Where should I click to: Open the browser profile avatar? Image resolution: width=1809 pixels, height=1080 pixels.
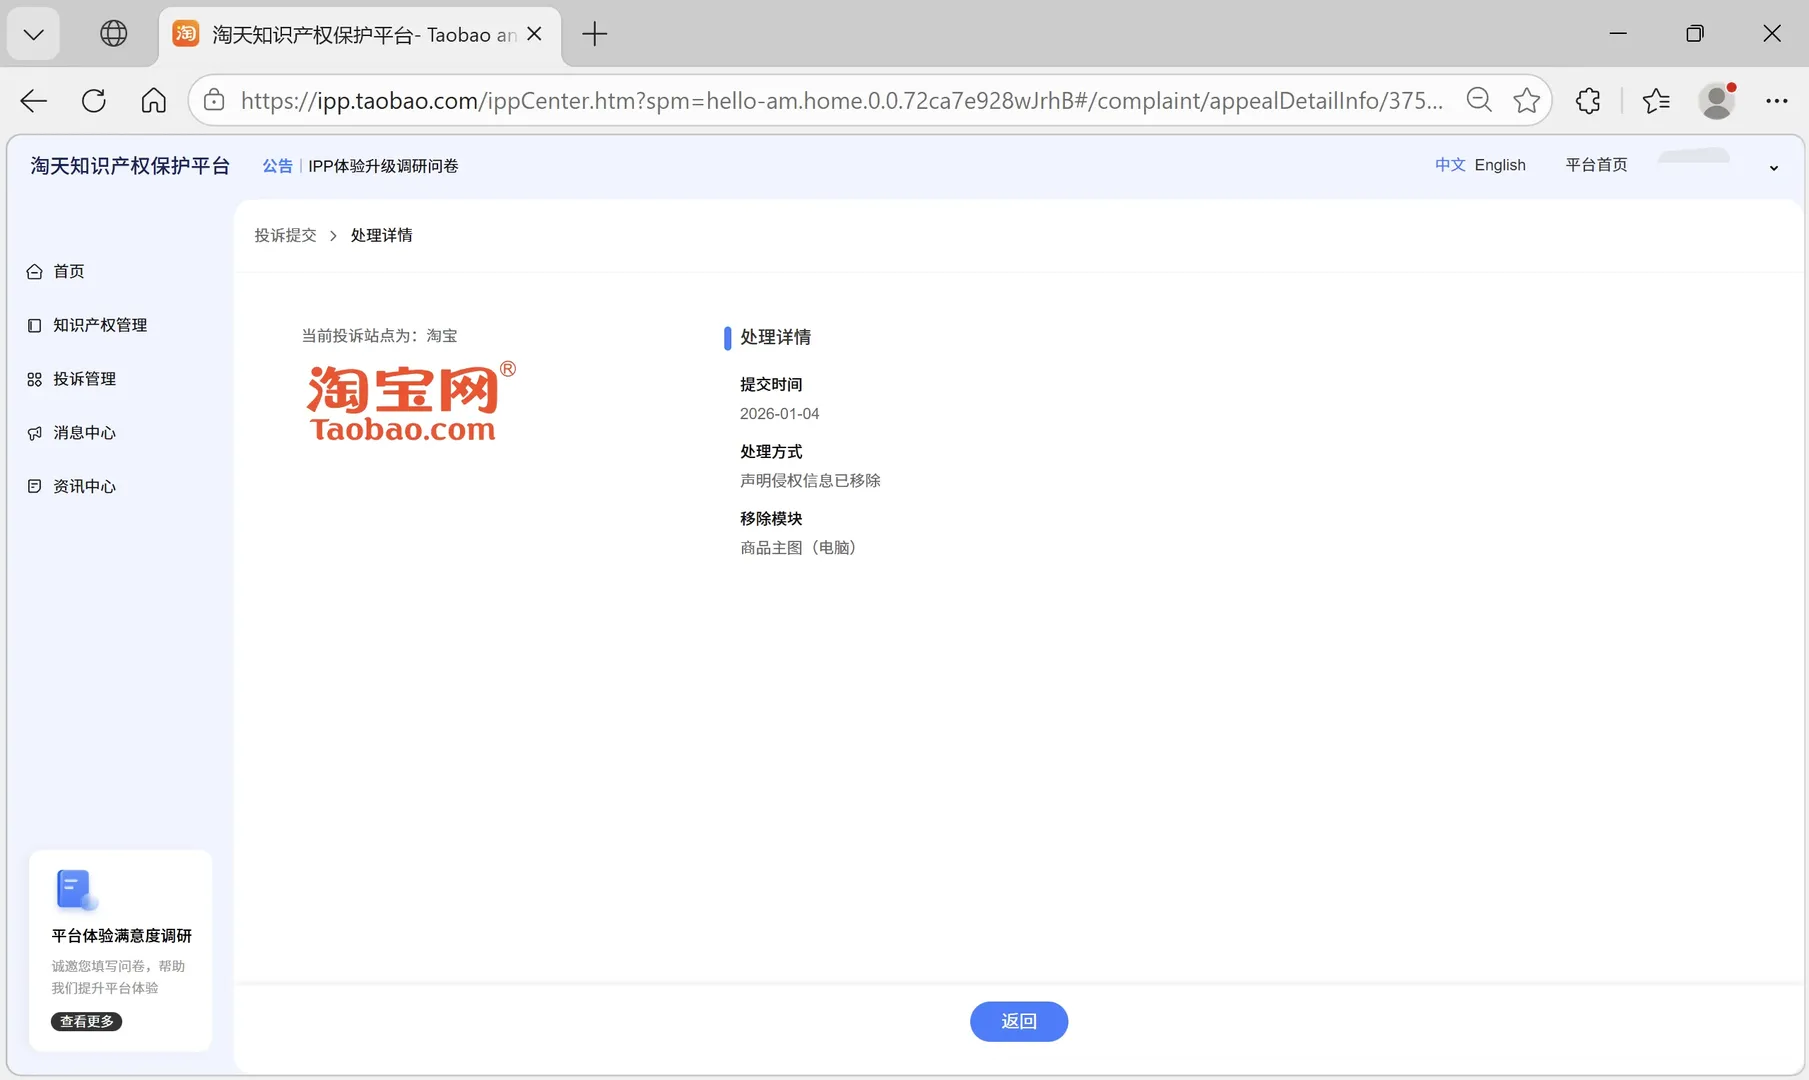1717,100
